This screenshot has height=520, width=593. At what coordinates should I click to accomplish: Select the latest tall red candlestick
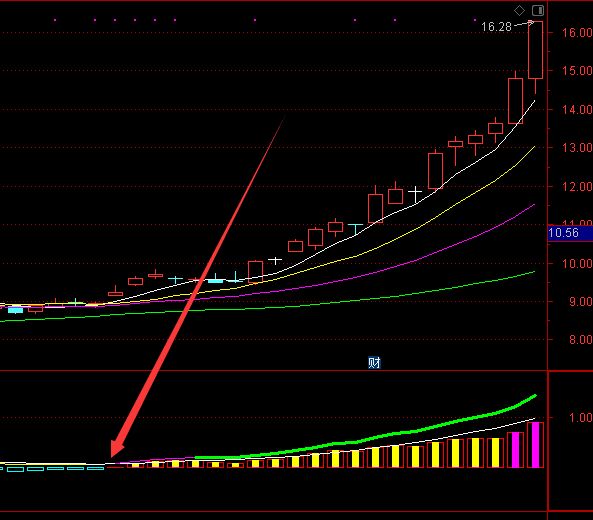click(x=535, y=50)
